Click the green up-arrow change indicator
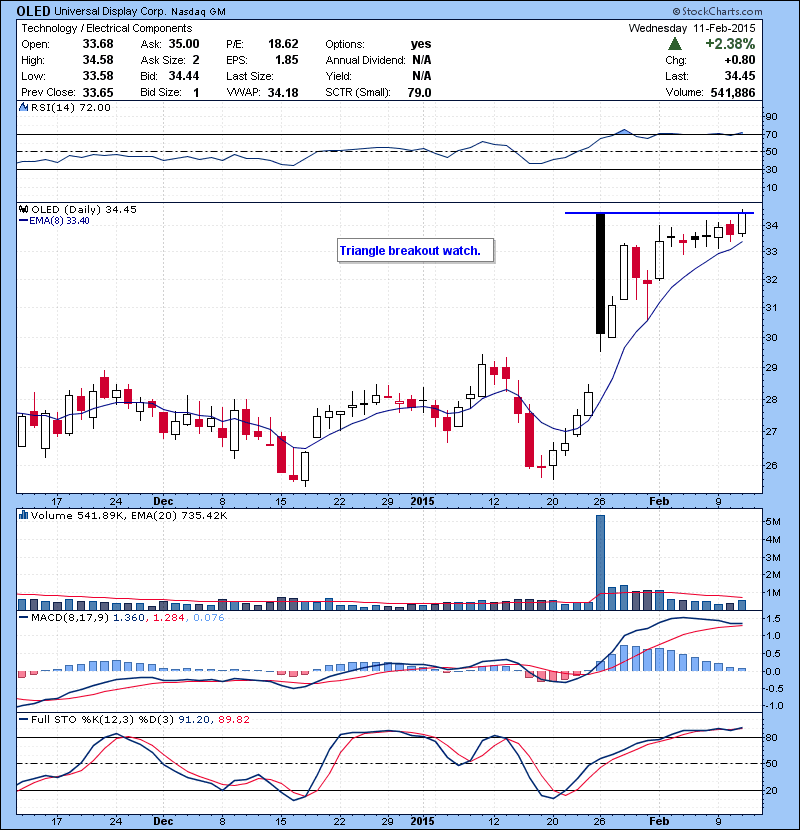 point(676,45)
